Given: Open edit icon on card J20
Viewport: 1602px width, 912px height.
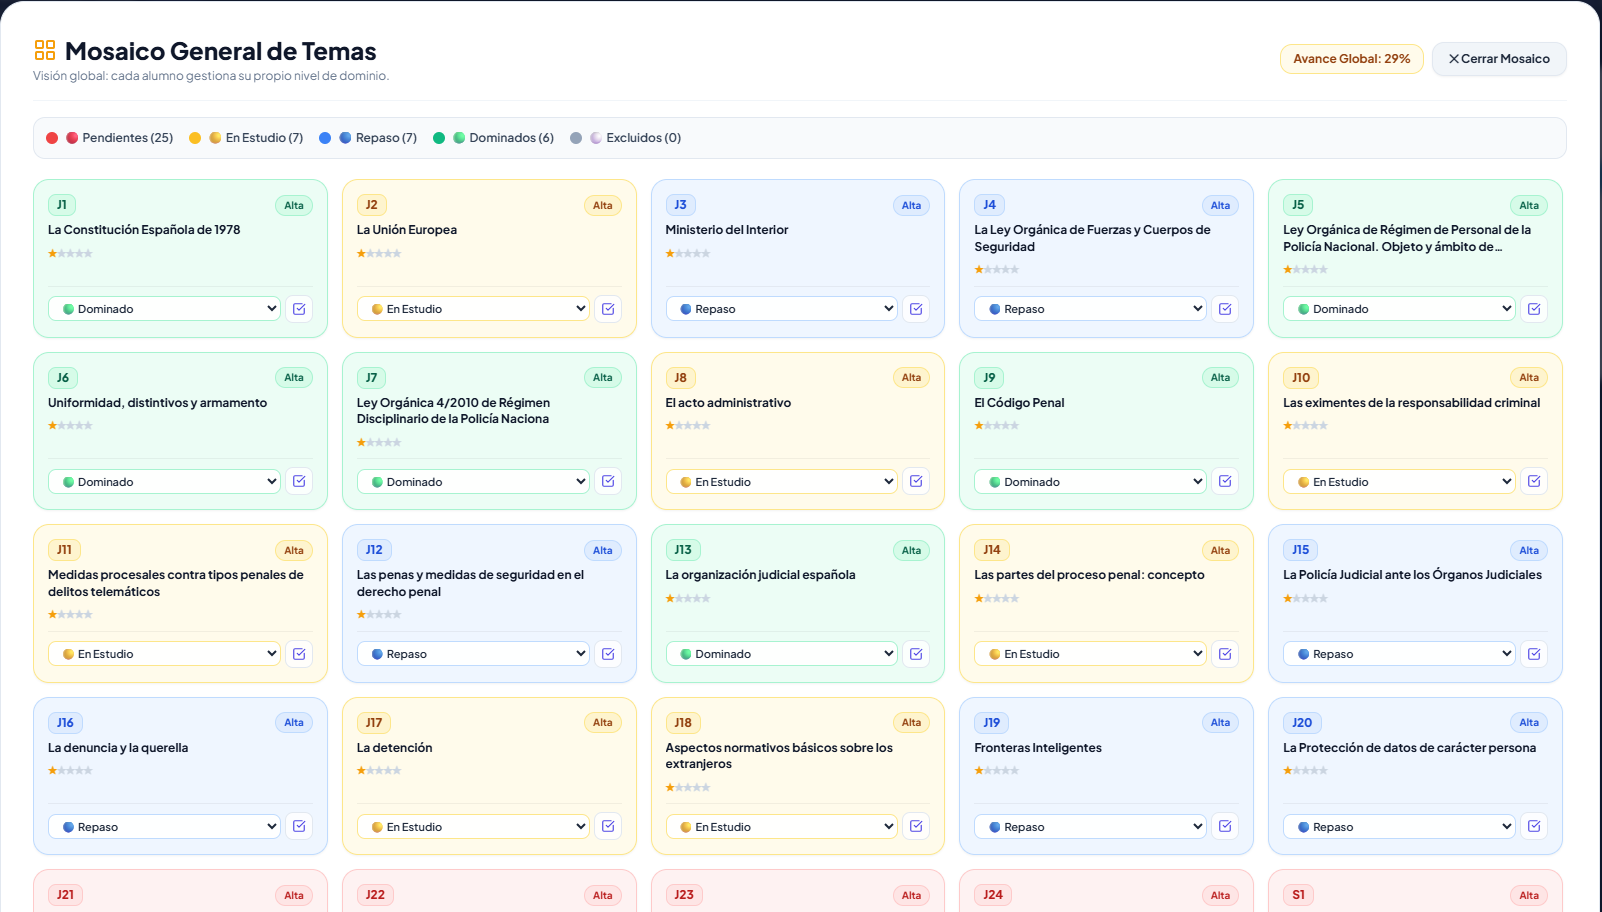Looking at the screenshot, I should coord(1534,826).
